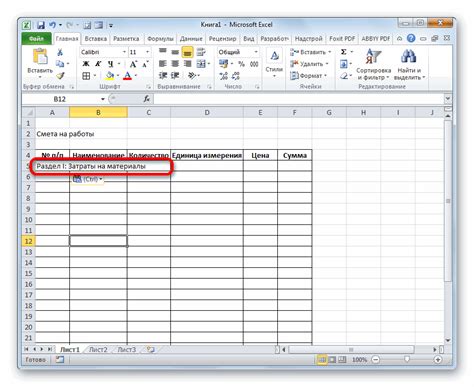This screenshot has width=474, height=387.
Task: Open the Формулы ribbon tab
Action: point(160,39)
